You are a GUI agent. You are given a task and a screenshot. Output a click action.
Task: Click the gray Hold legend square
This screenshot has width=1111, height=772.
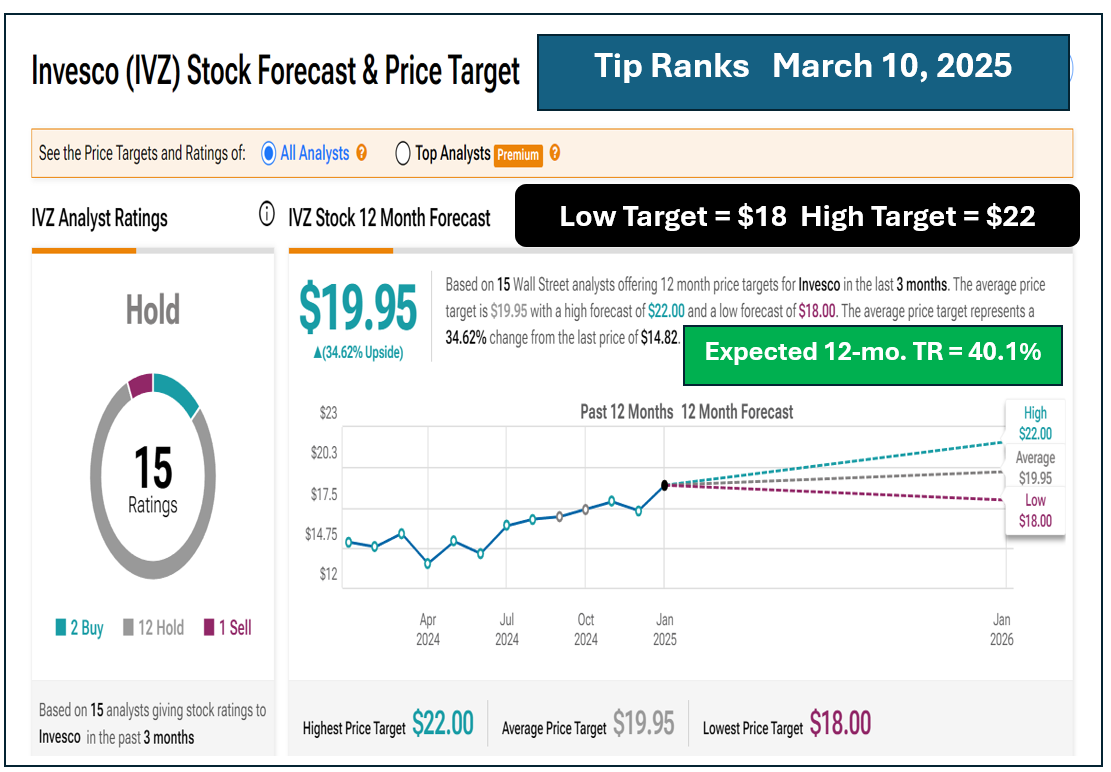[x=128, y=628]
